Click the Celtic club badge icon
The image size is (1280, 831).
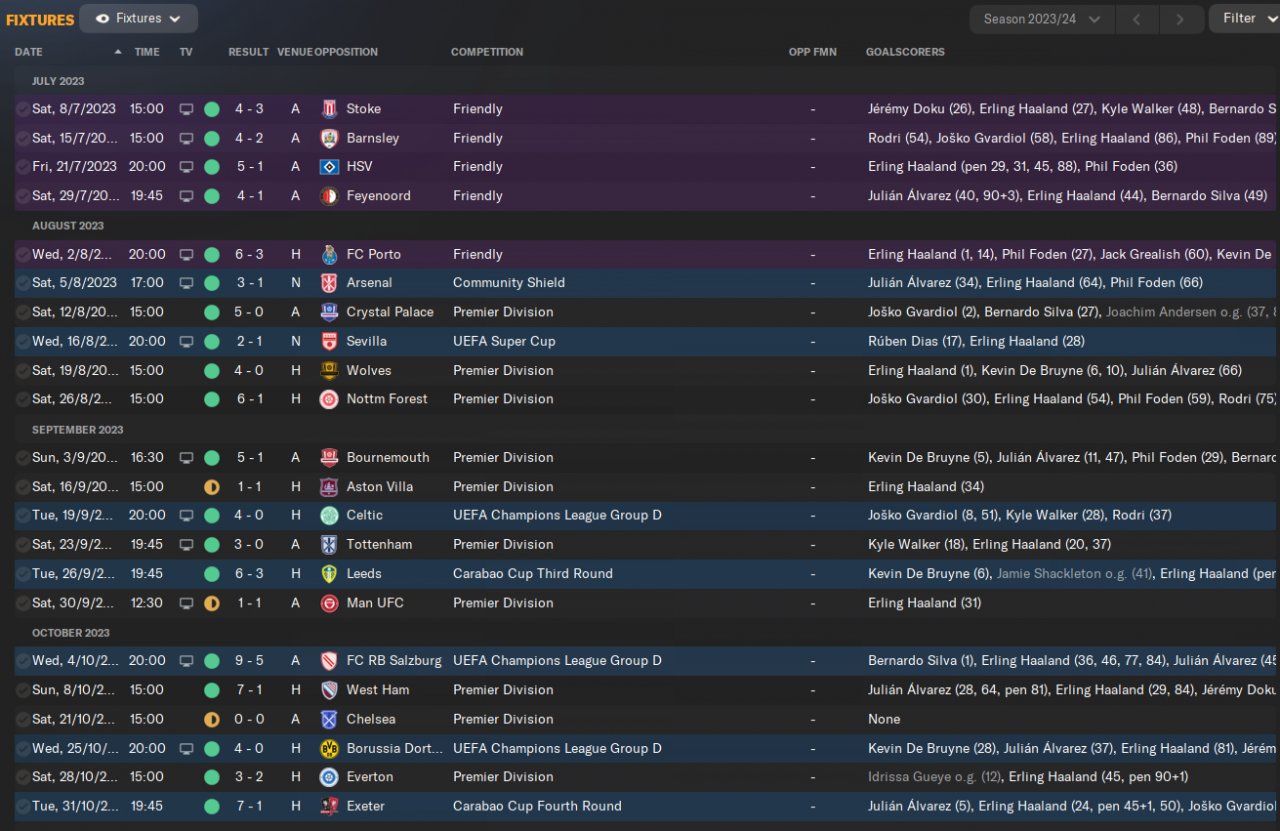(329, 516)
